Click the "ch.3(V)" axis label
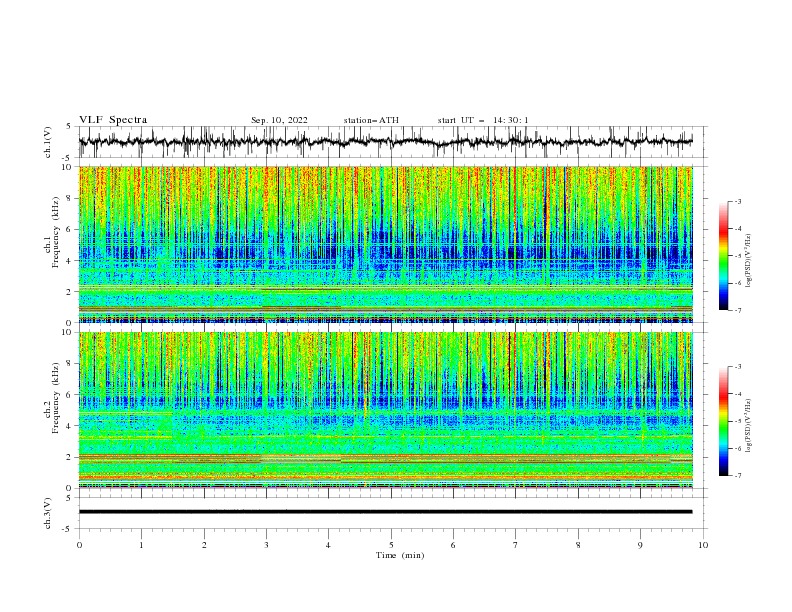The image size is (792, 612). (48, 513)
